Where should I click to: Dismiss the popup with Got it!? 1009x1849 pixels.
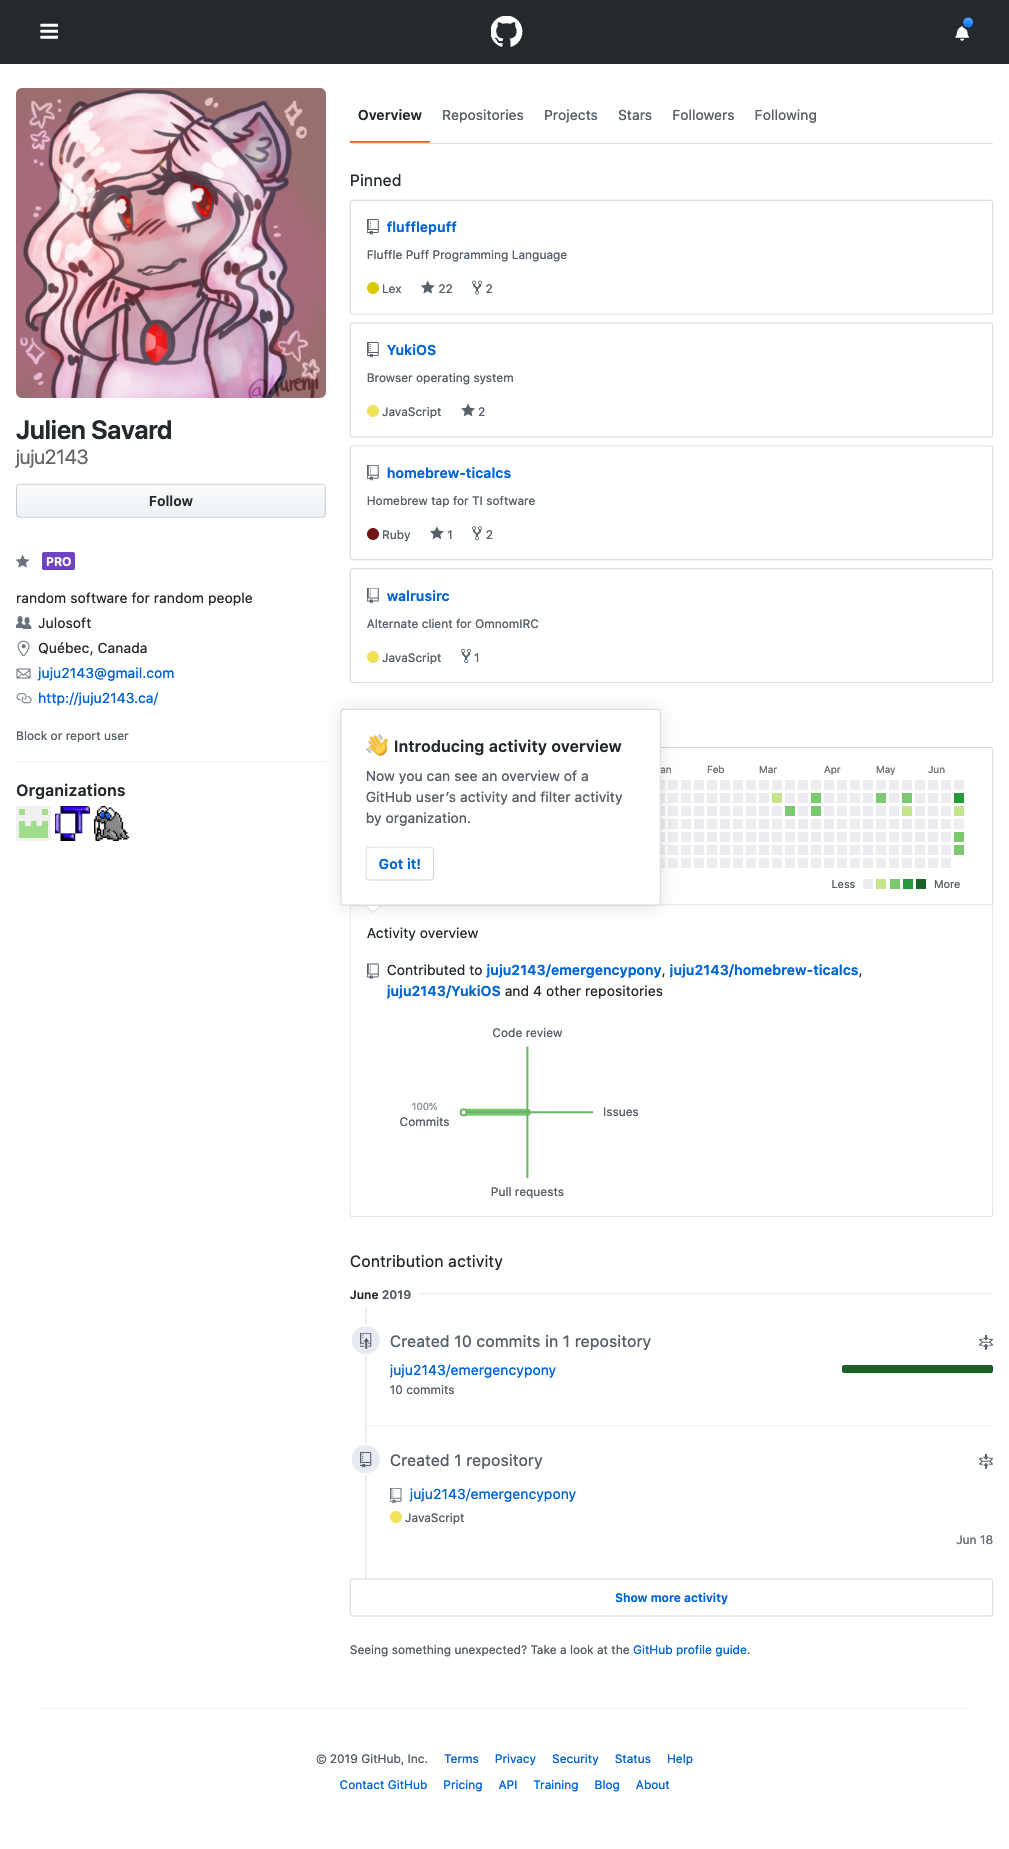399,864
